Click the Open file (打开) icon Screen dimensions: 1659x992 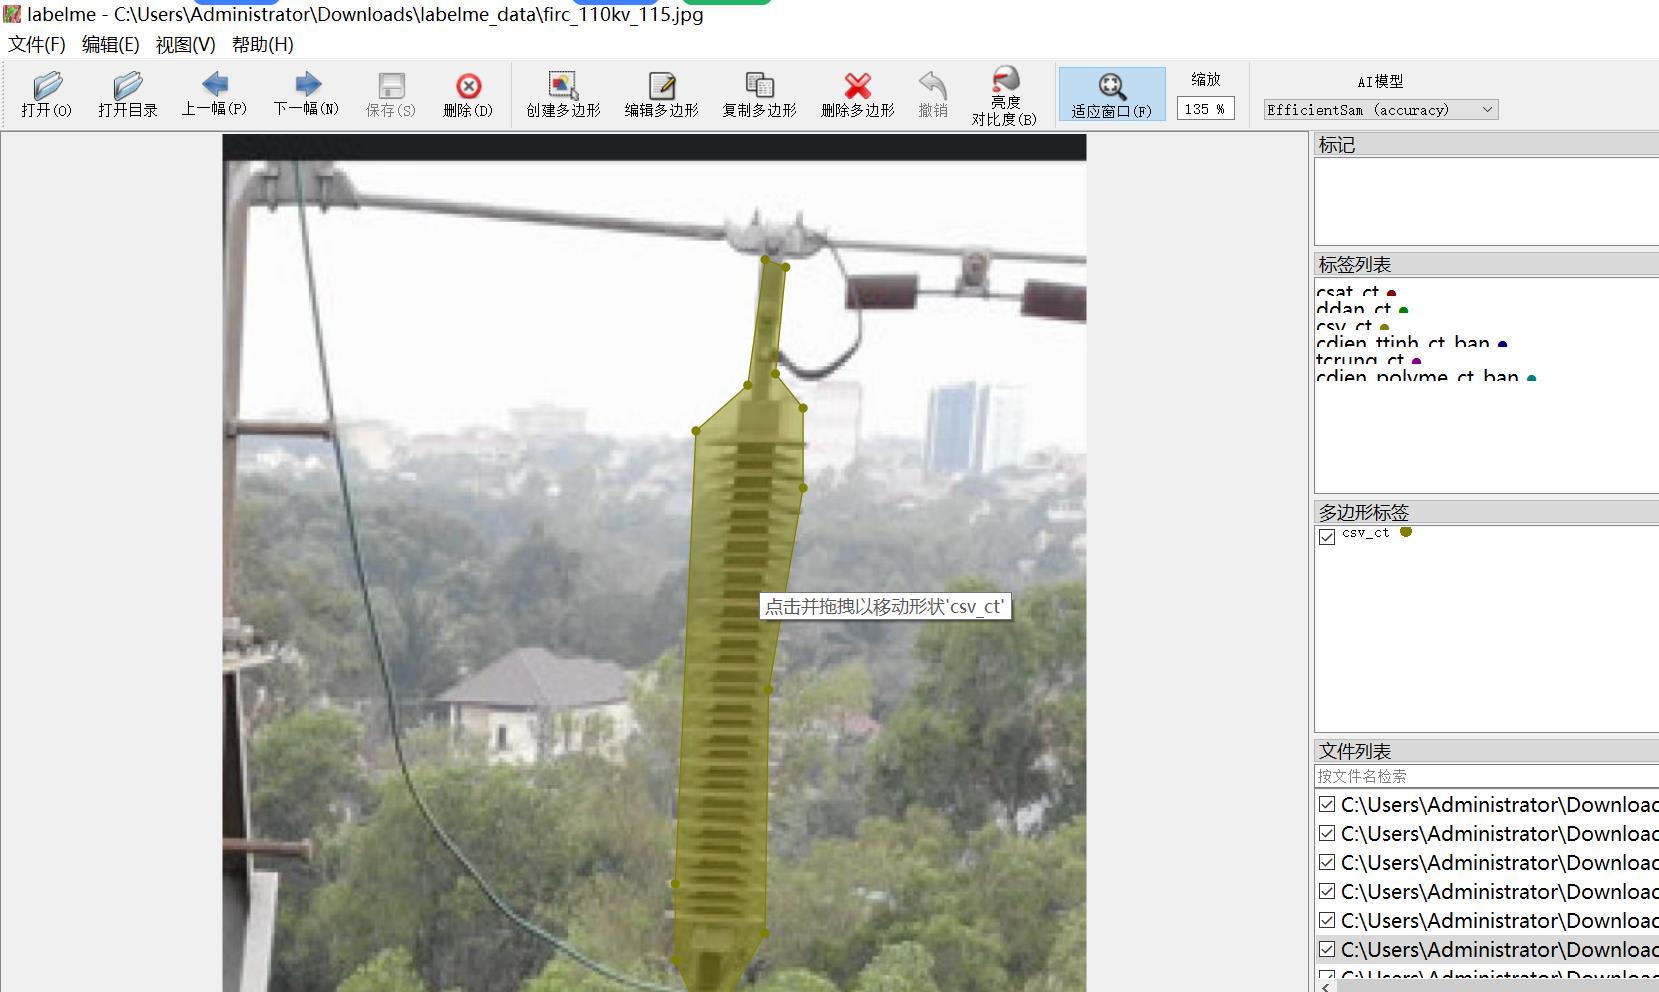(x=47, y=94)
